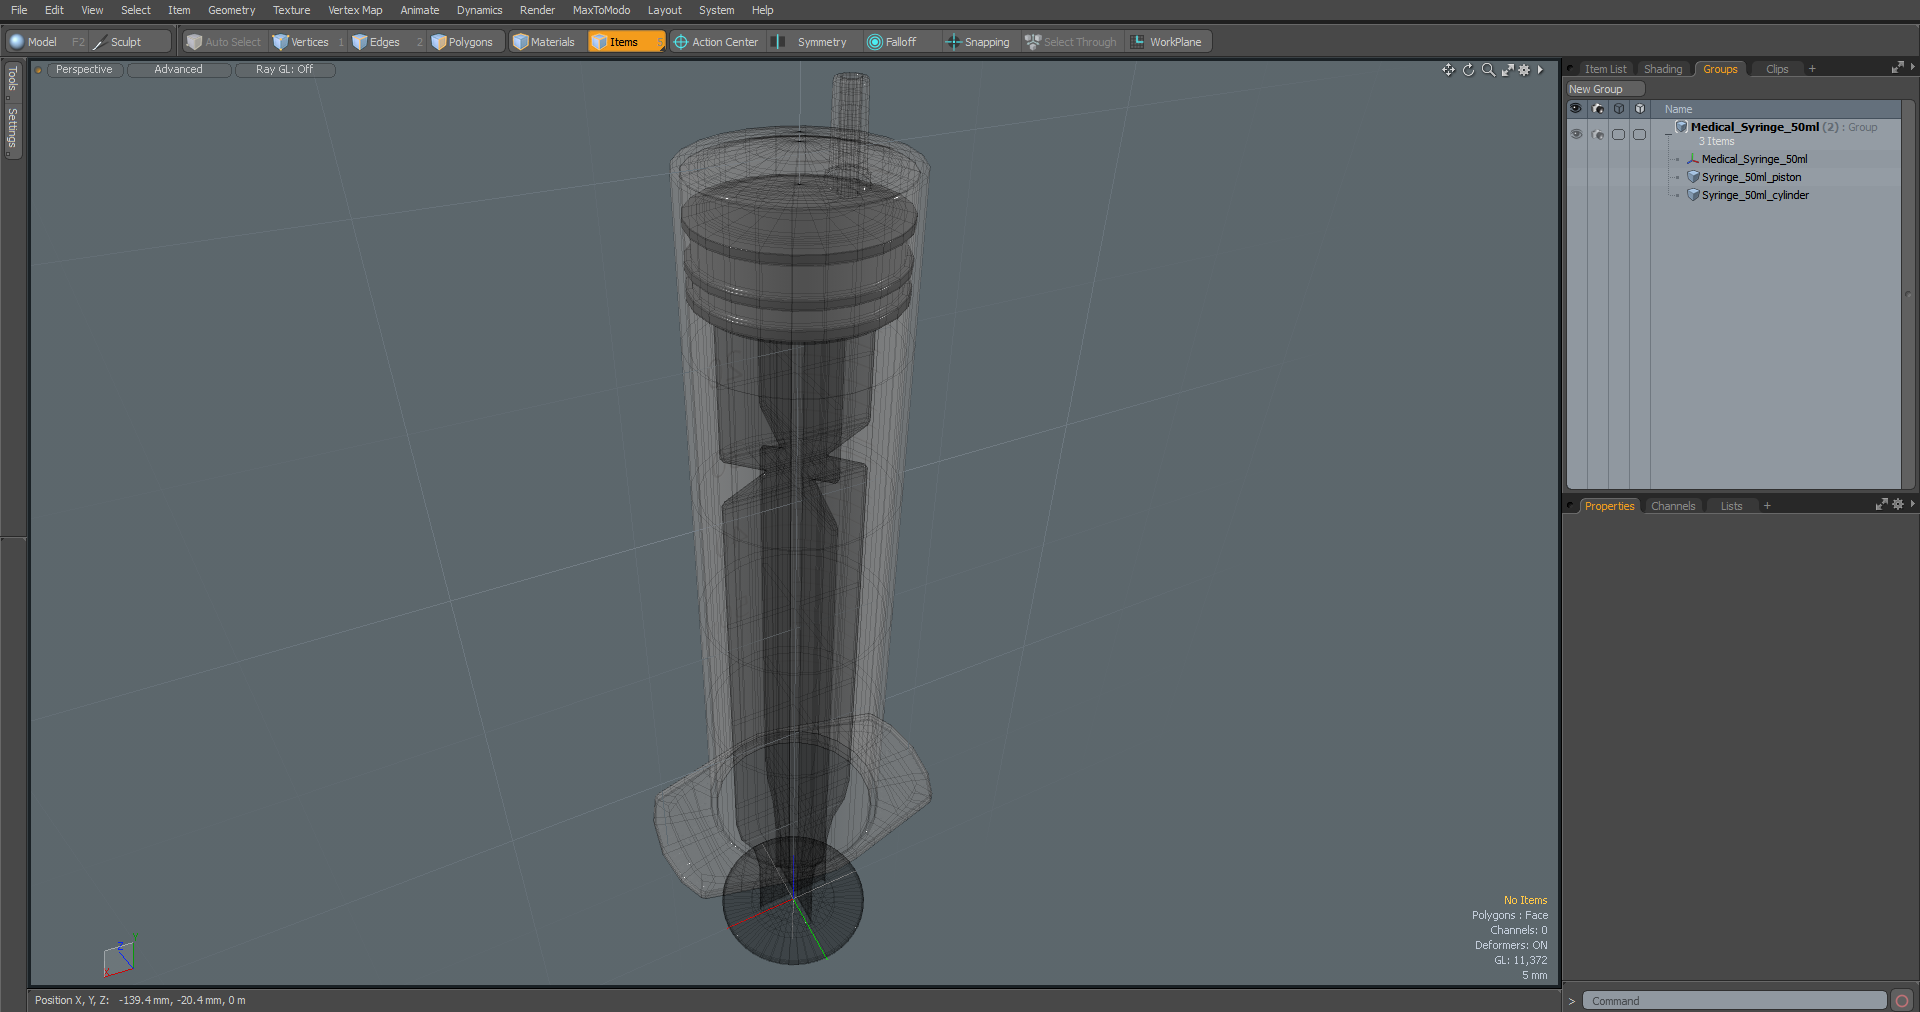This screenshot has width=1920, height=1012.
Task: Click the Ray GL: Off option
Action: pos(284,70)
